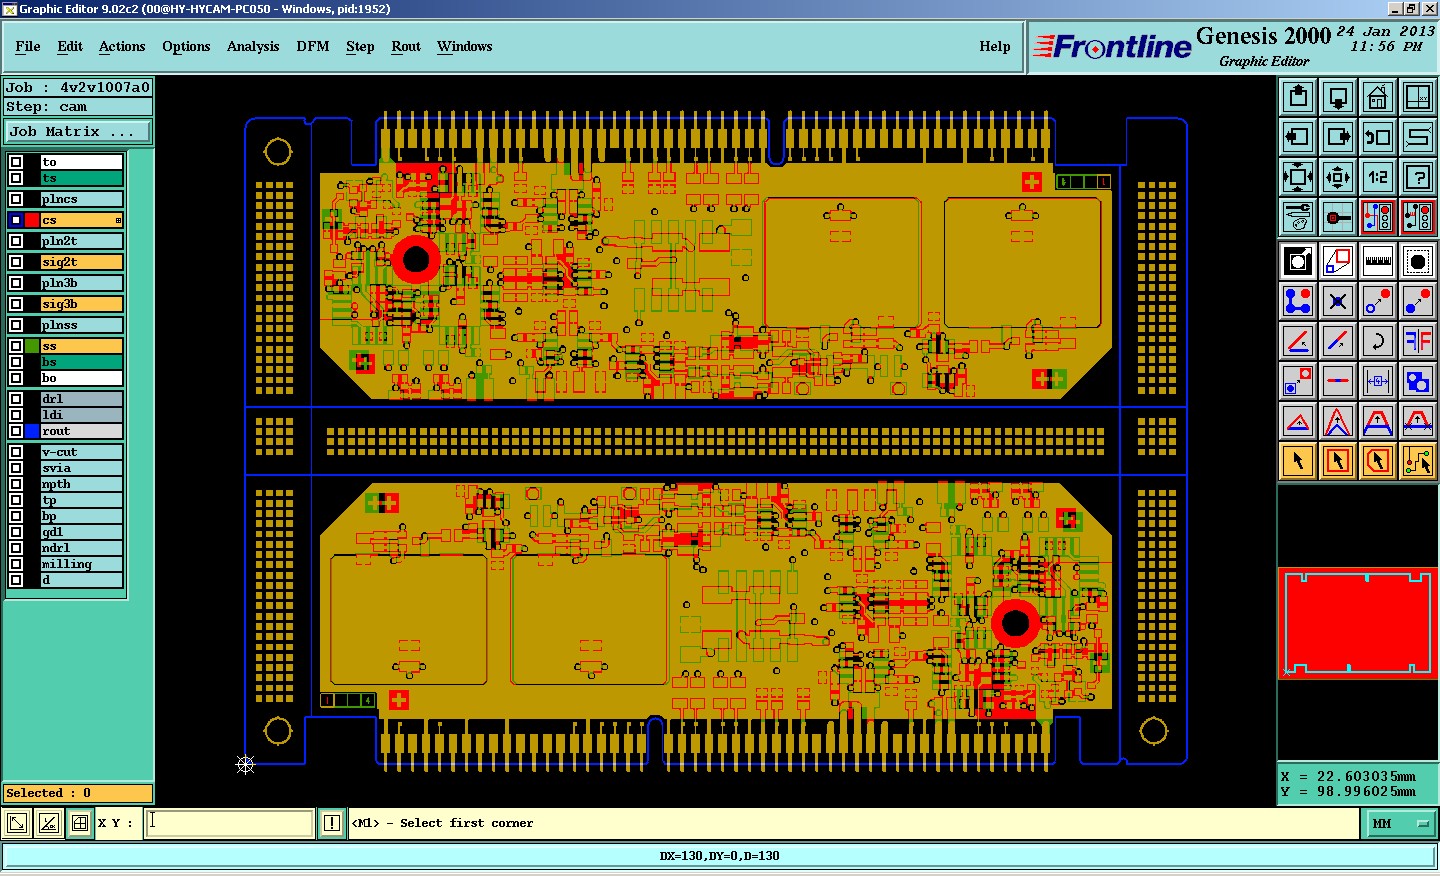Click the arrow-in-red-rectangle select icon
Viewport: 1440px width, 876px height.
[1338, 461]
